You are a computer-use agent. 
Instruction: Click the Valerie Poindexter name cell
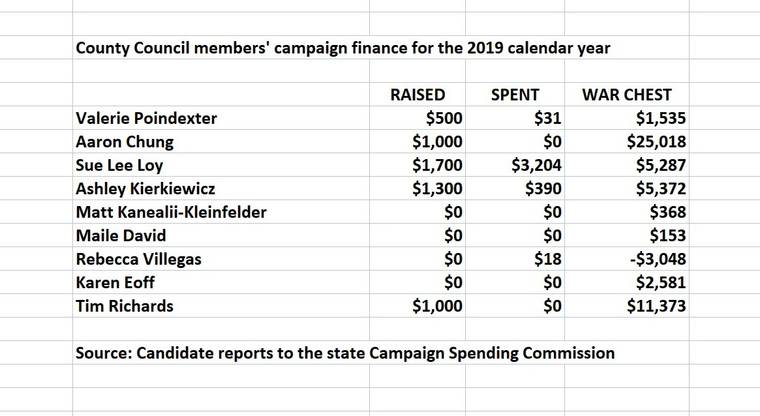click(x=146, y=119)
